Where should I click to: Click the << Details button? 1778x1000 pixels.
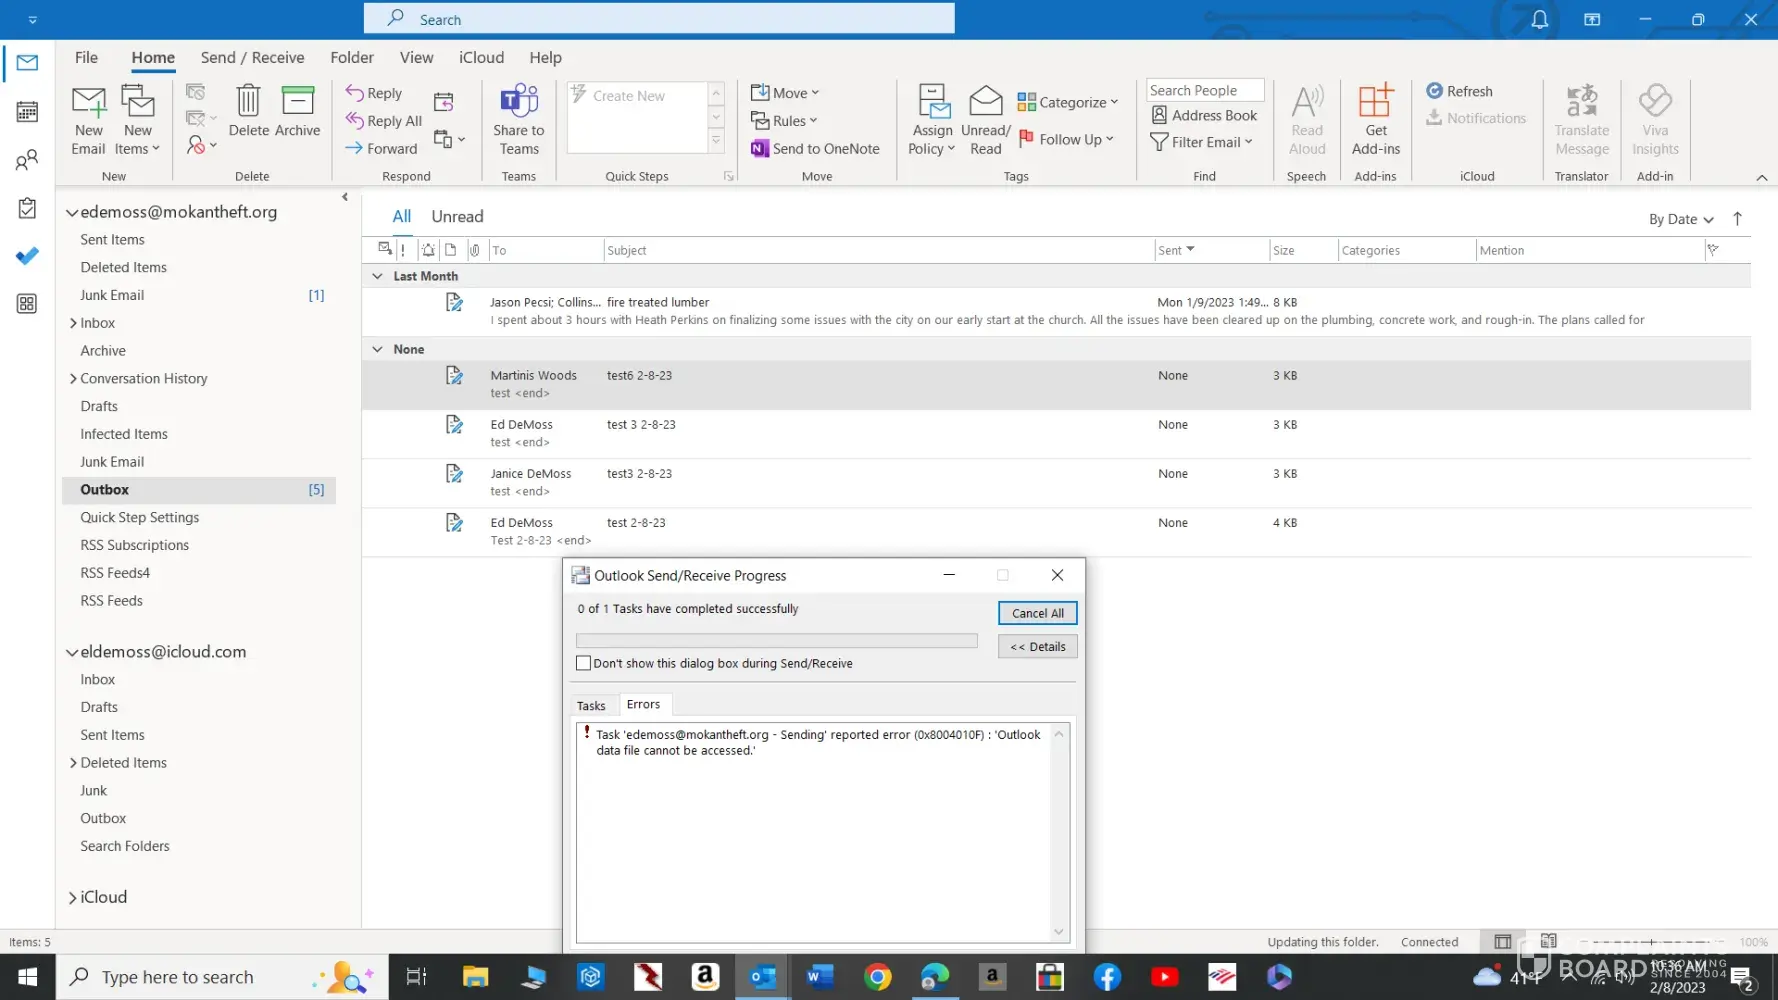pos(1037,647)
